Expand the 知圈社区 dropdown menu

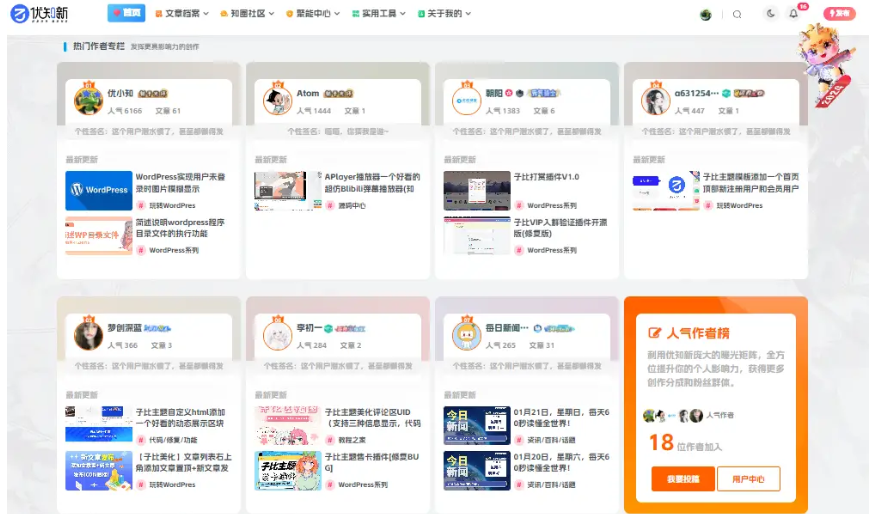pyautogui.click(x=247, y=13)
